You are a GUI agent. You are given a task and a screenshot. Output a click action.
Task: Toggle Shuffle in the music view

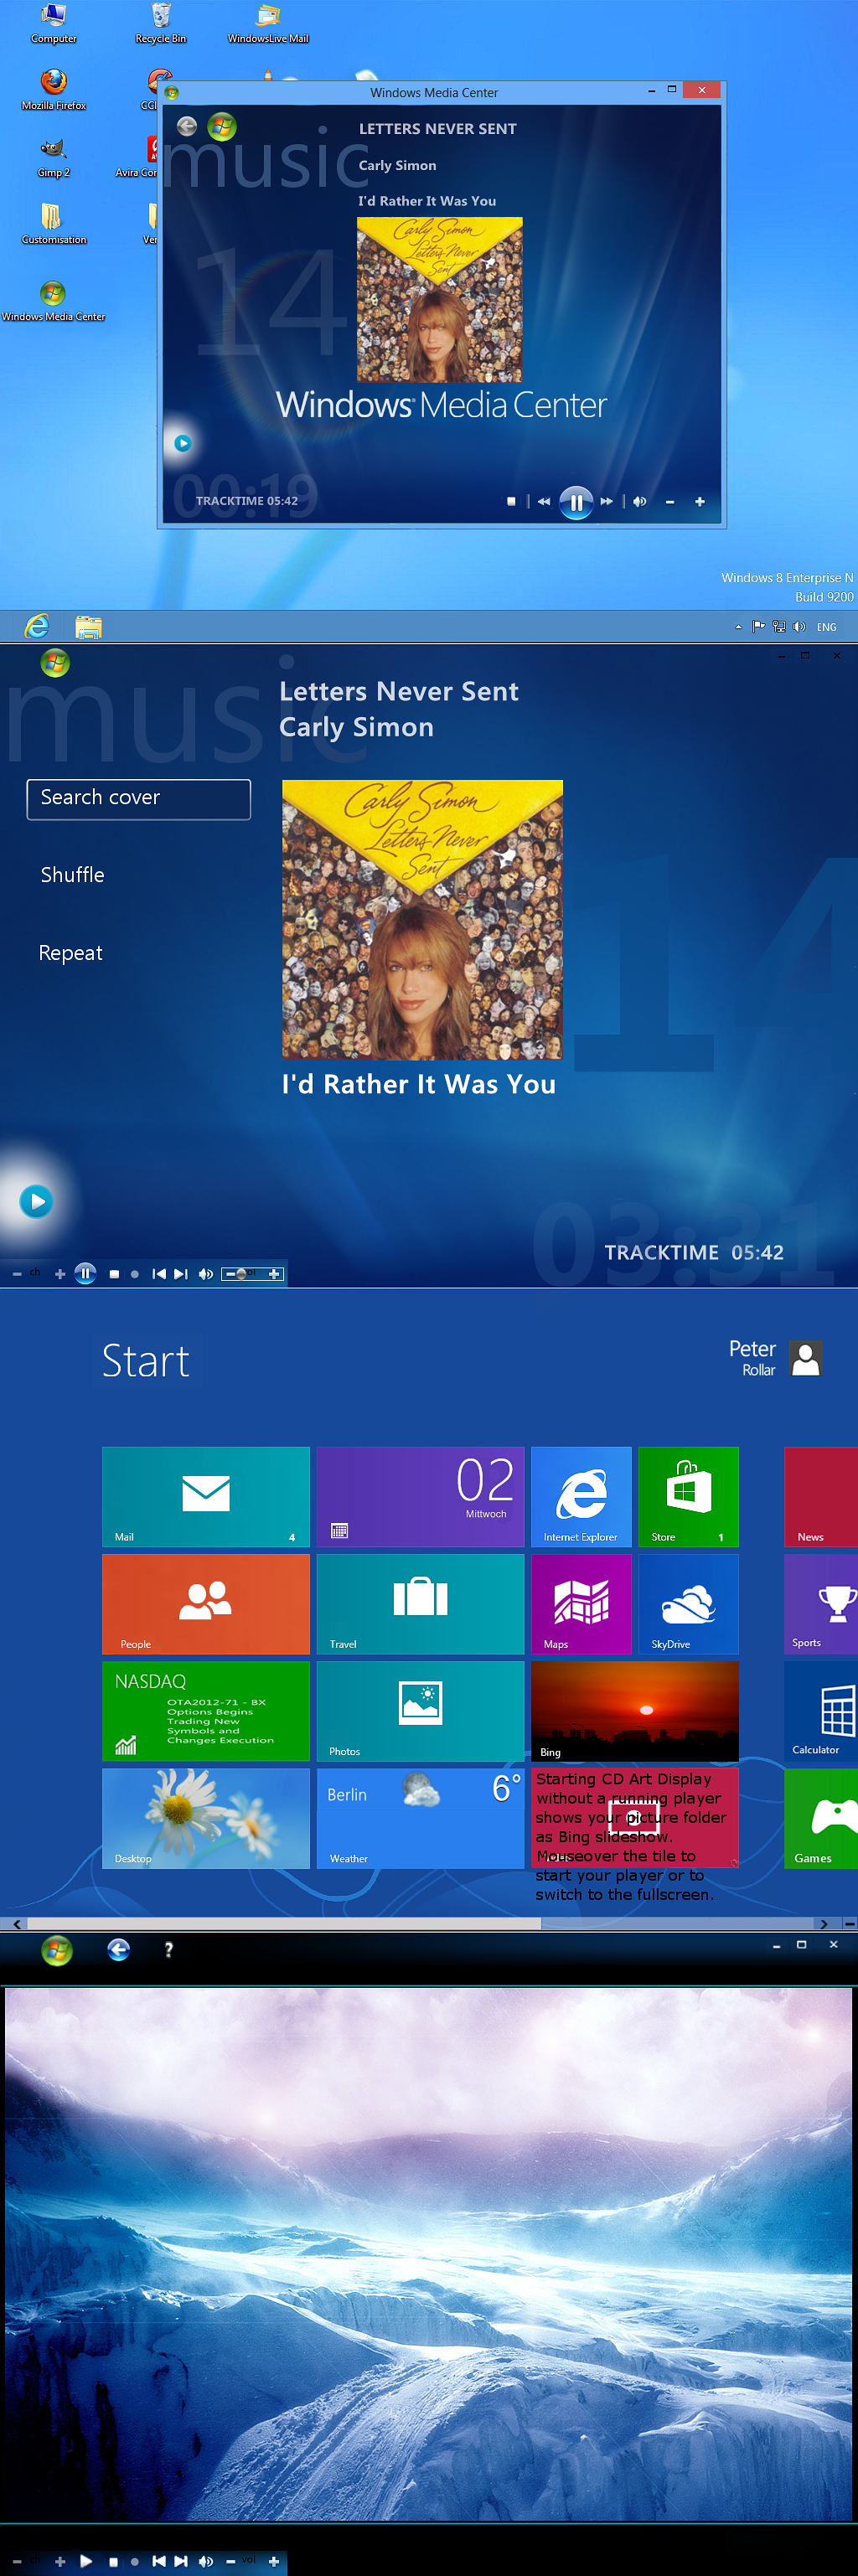(73, 875)
